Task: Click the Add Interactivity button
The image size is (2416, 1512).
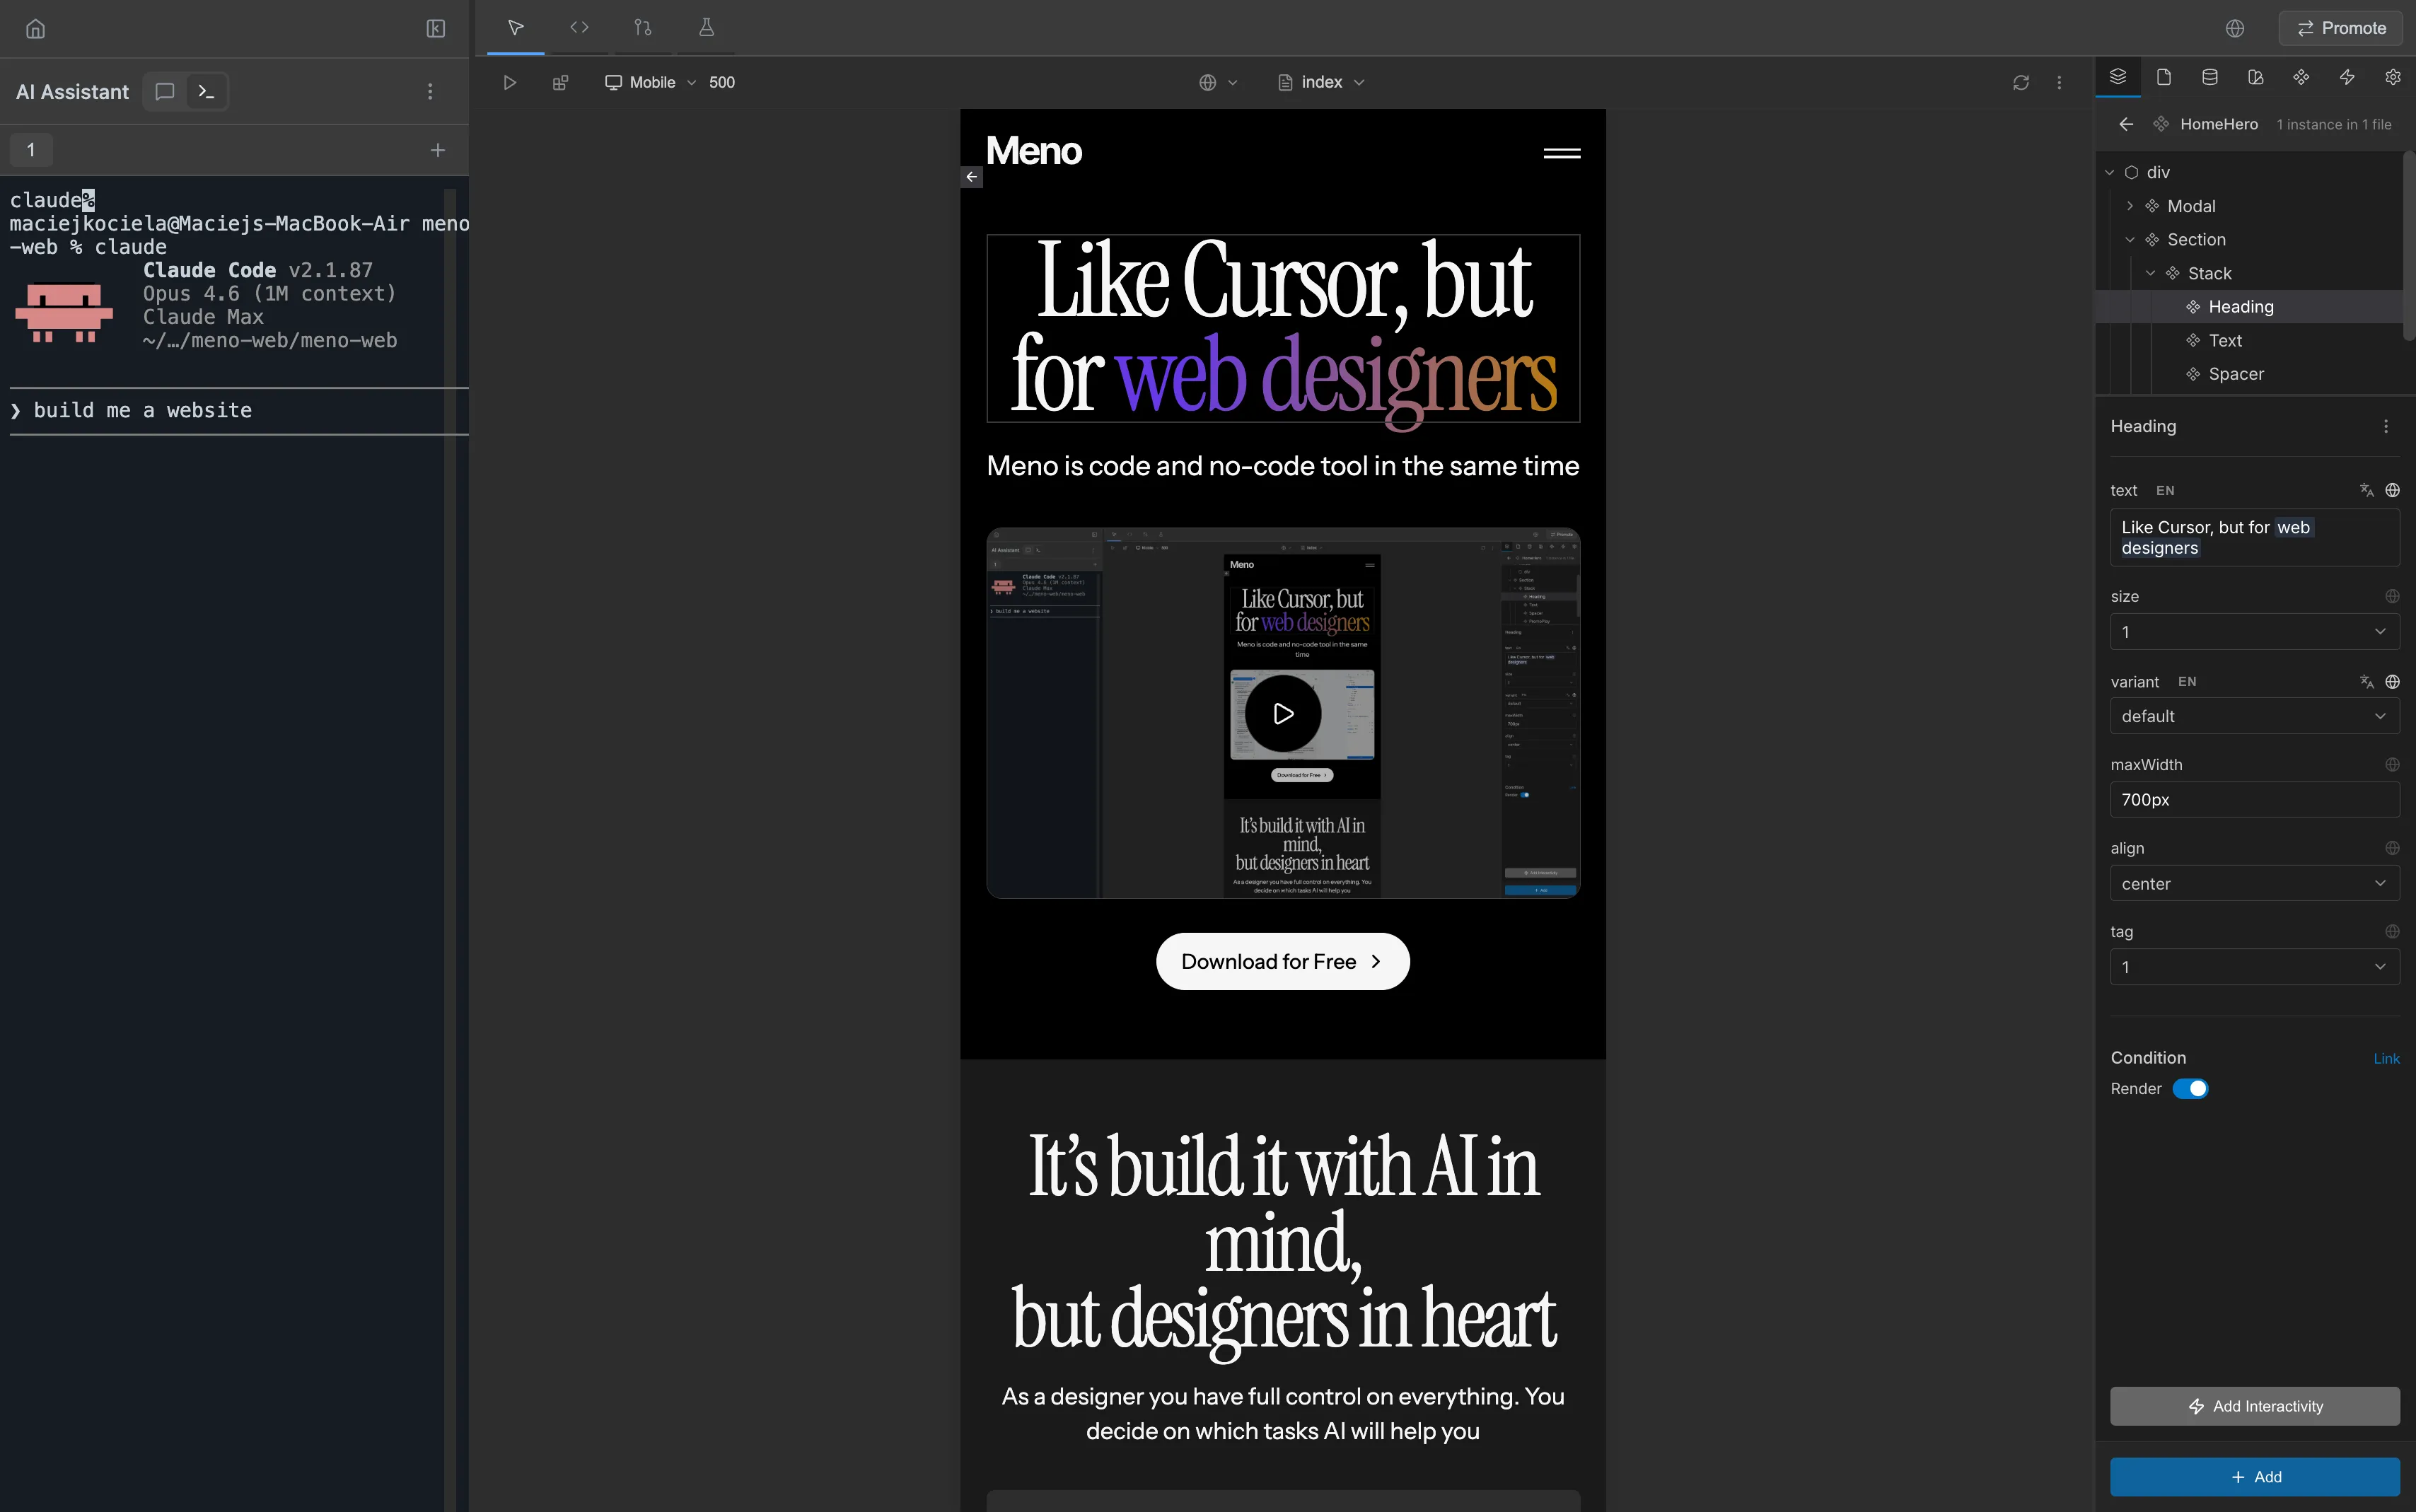Action: pos(2253,1405)
